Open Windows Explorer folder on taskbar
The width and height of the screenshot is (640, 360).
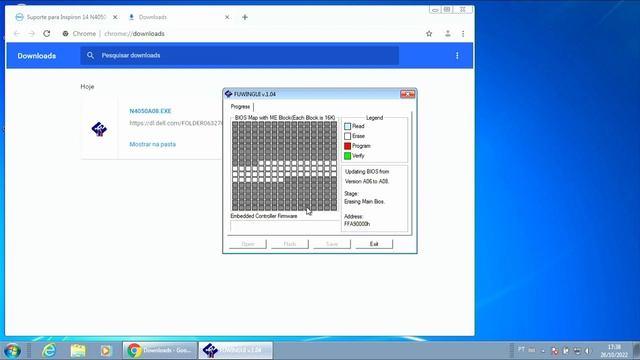tap(78, 351)
